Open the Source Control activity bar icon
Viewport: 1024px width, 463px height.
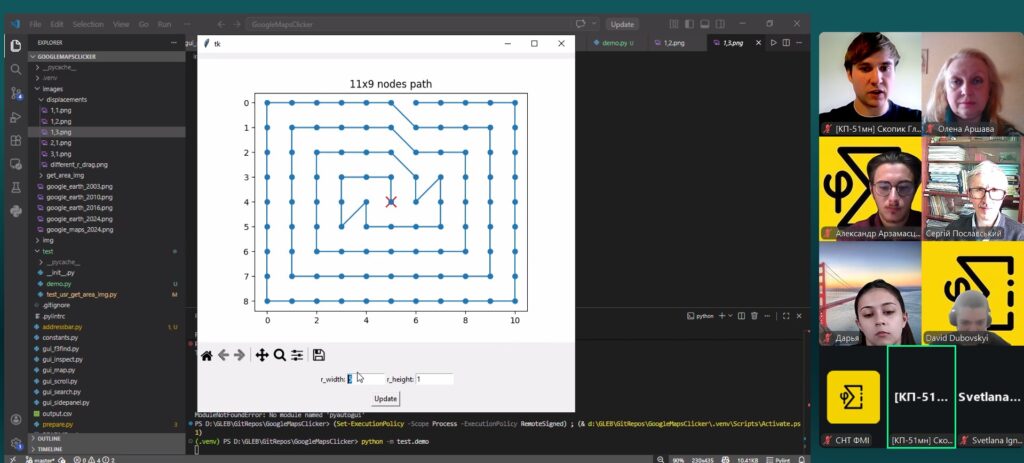(16, 93)
